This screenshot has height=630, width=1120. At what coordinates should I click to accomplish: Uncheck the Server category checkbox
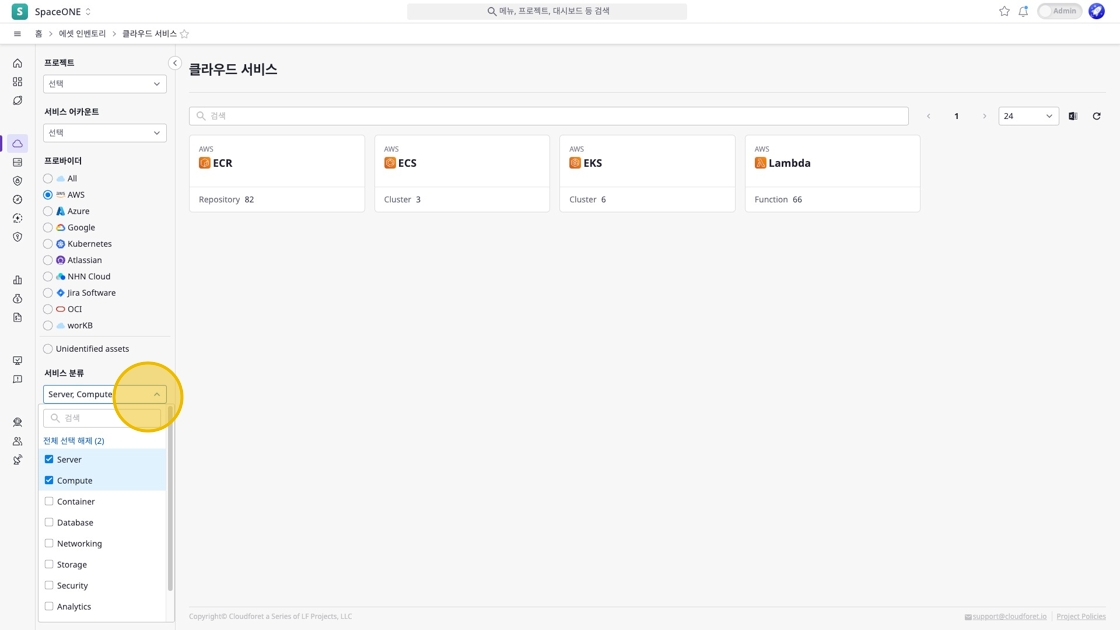[49, 460]
